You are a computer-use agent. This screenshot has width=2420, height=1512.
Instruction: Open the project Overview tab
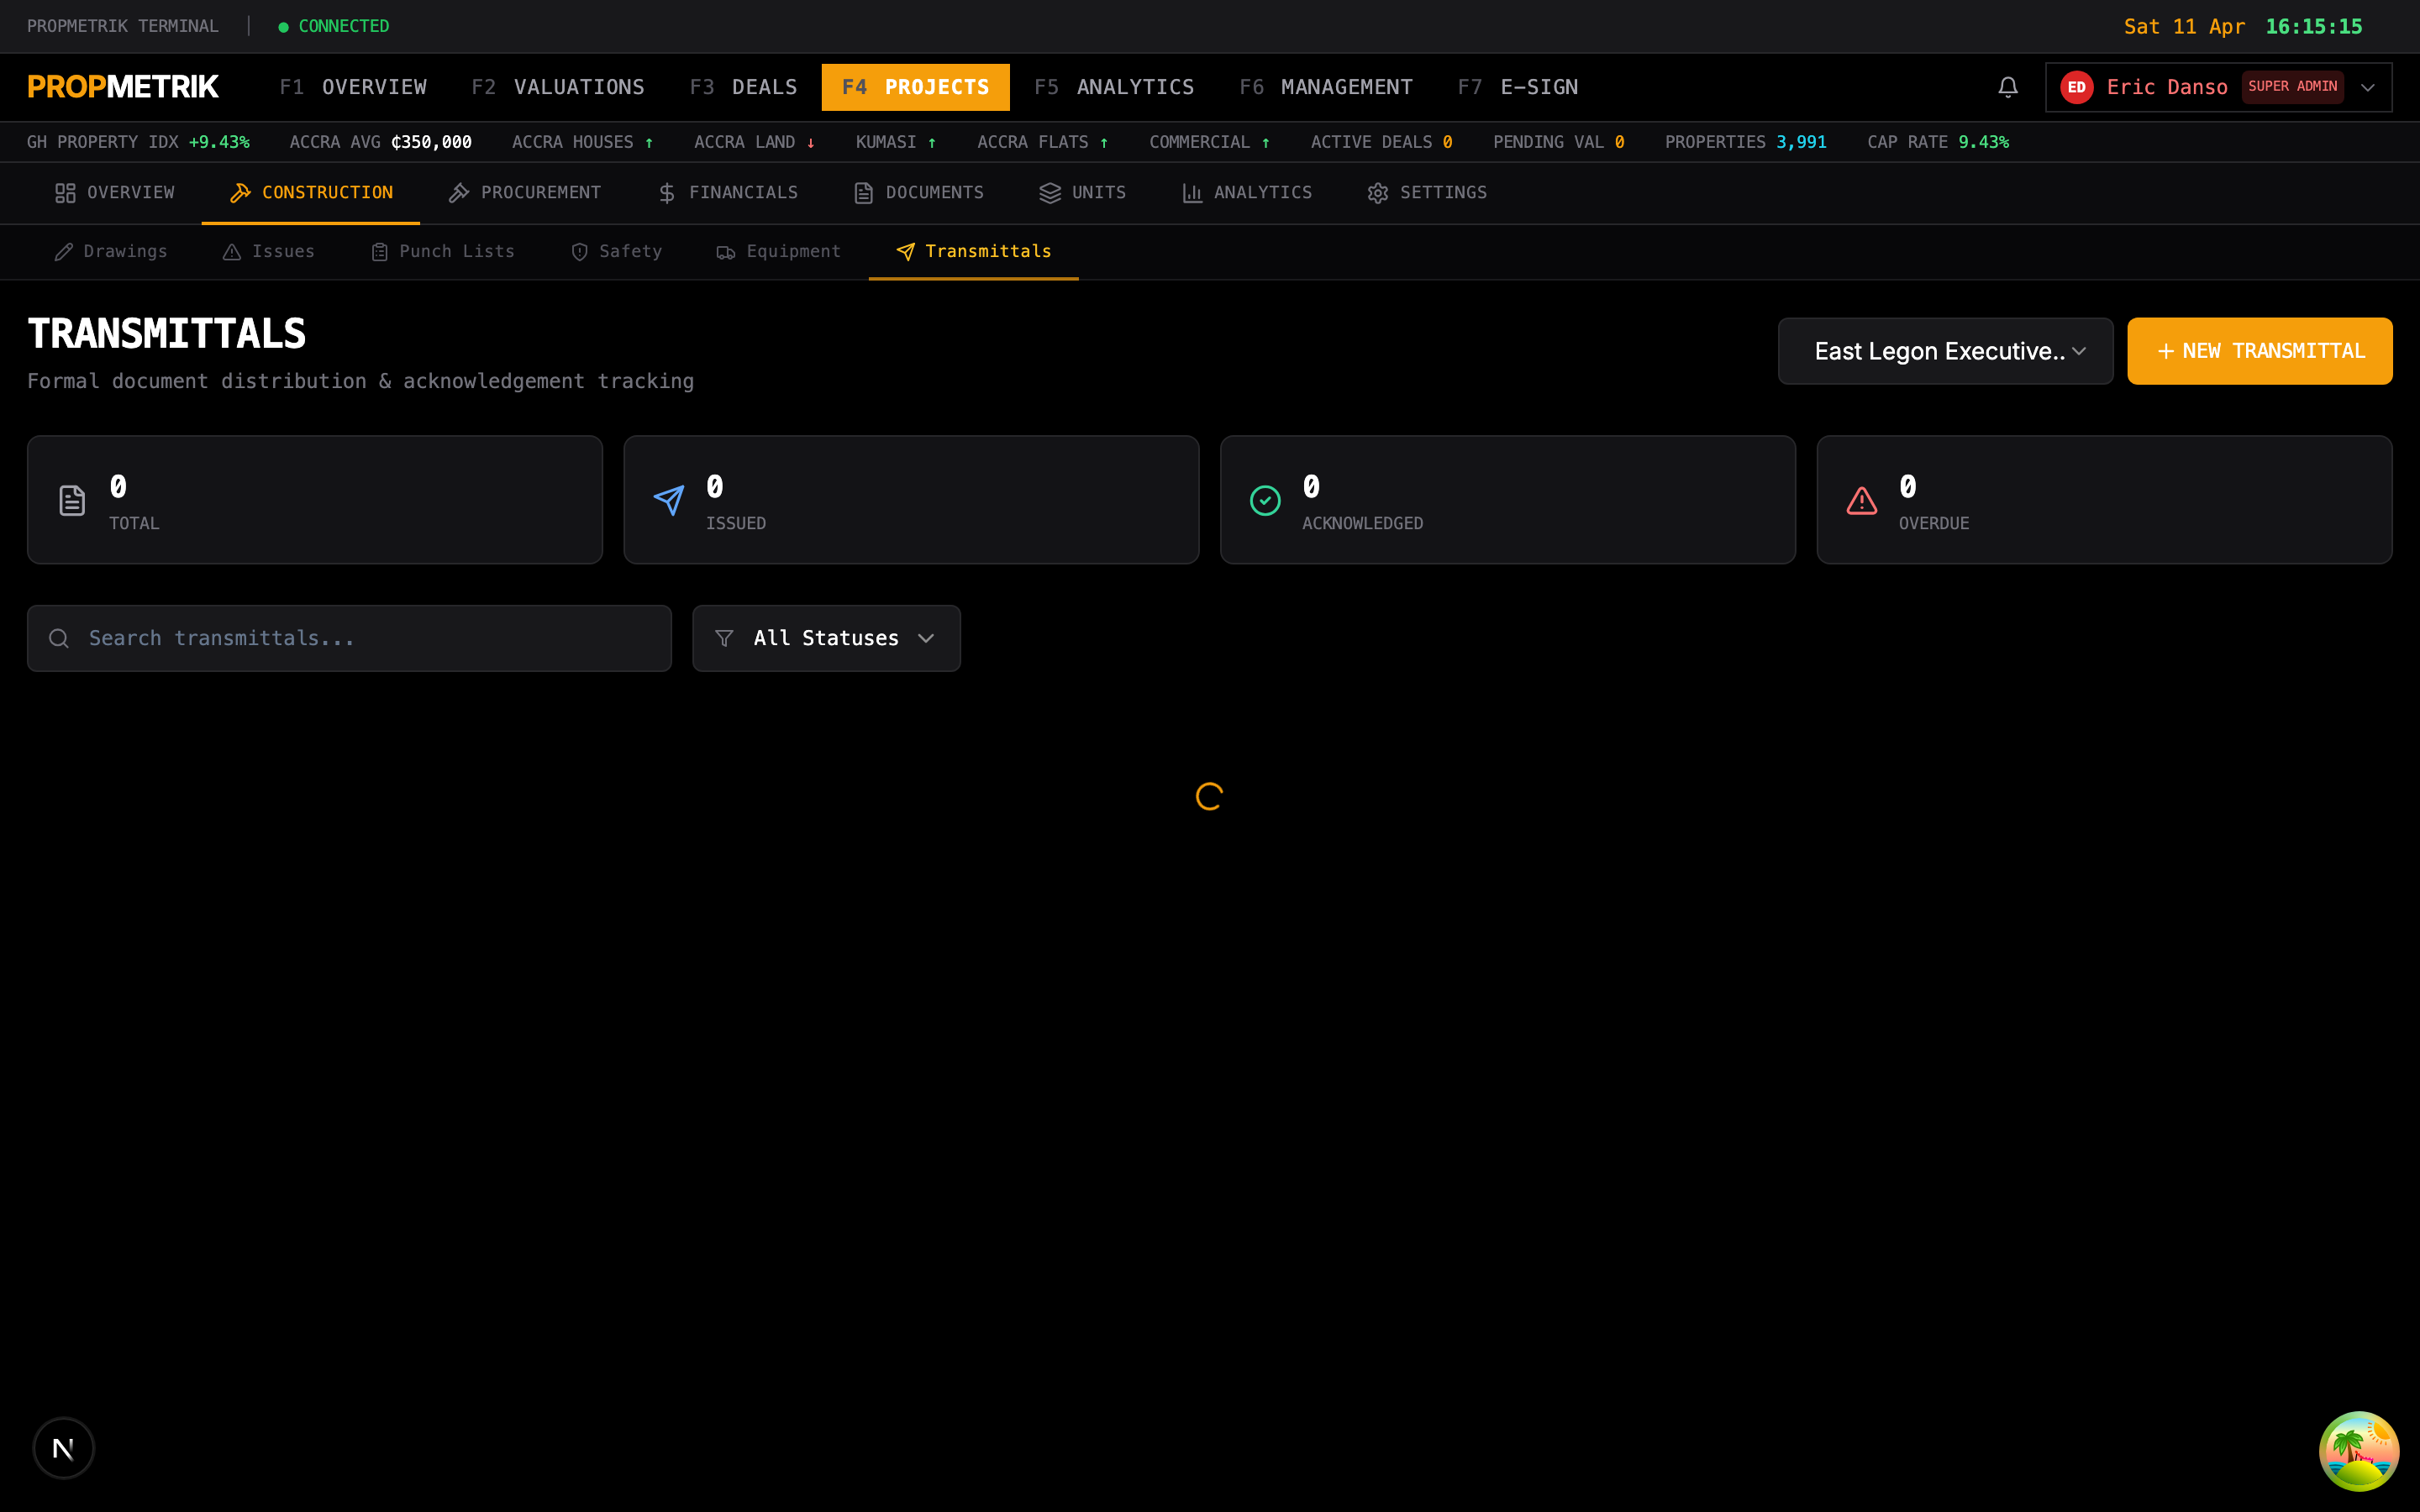click(x=114, y=193)
